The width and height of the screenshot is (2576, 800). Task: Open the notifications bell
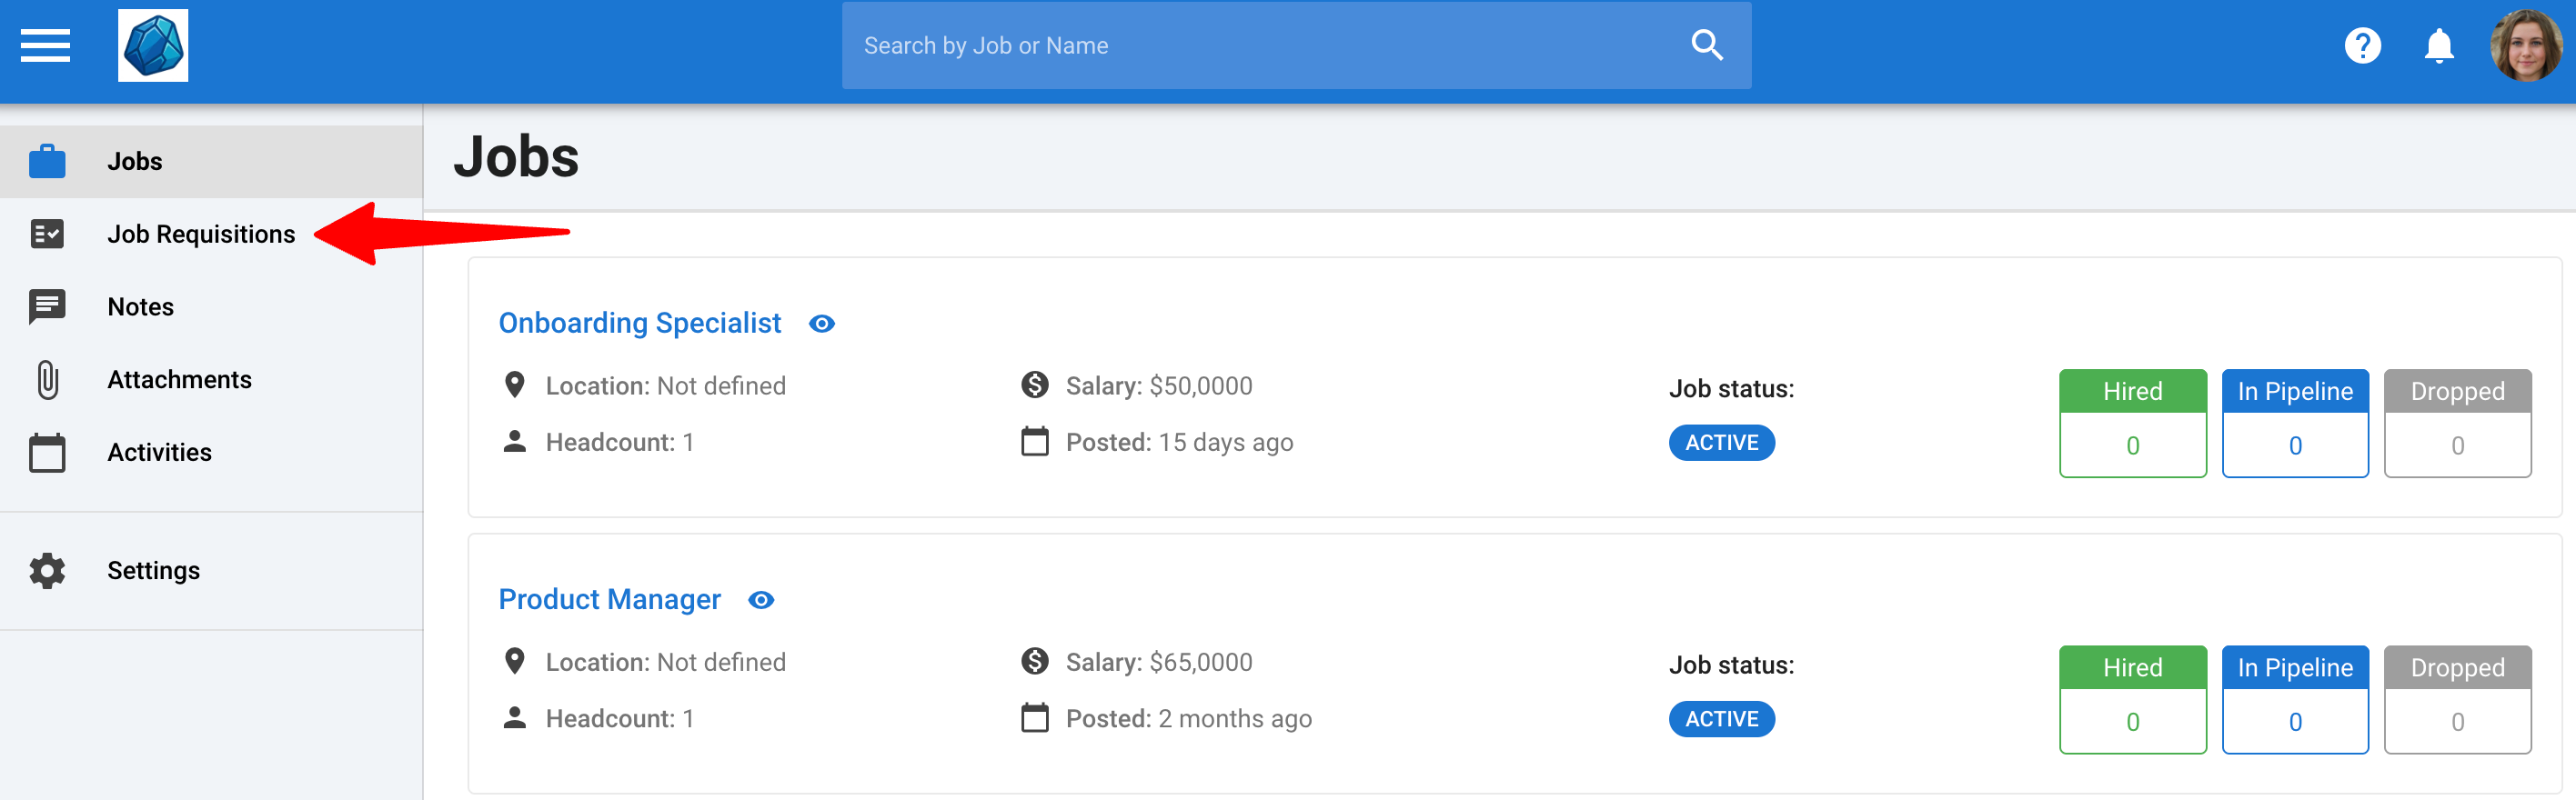[2439, 46]
